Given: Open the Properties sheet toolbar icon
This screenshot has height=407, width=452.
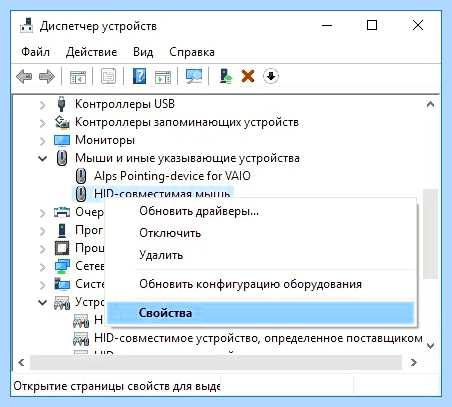Looking at the screenshot, I should 109,76.
